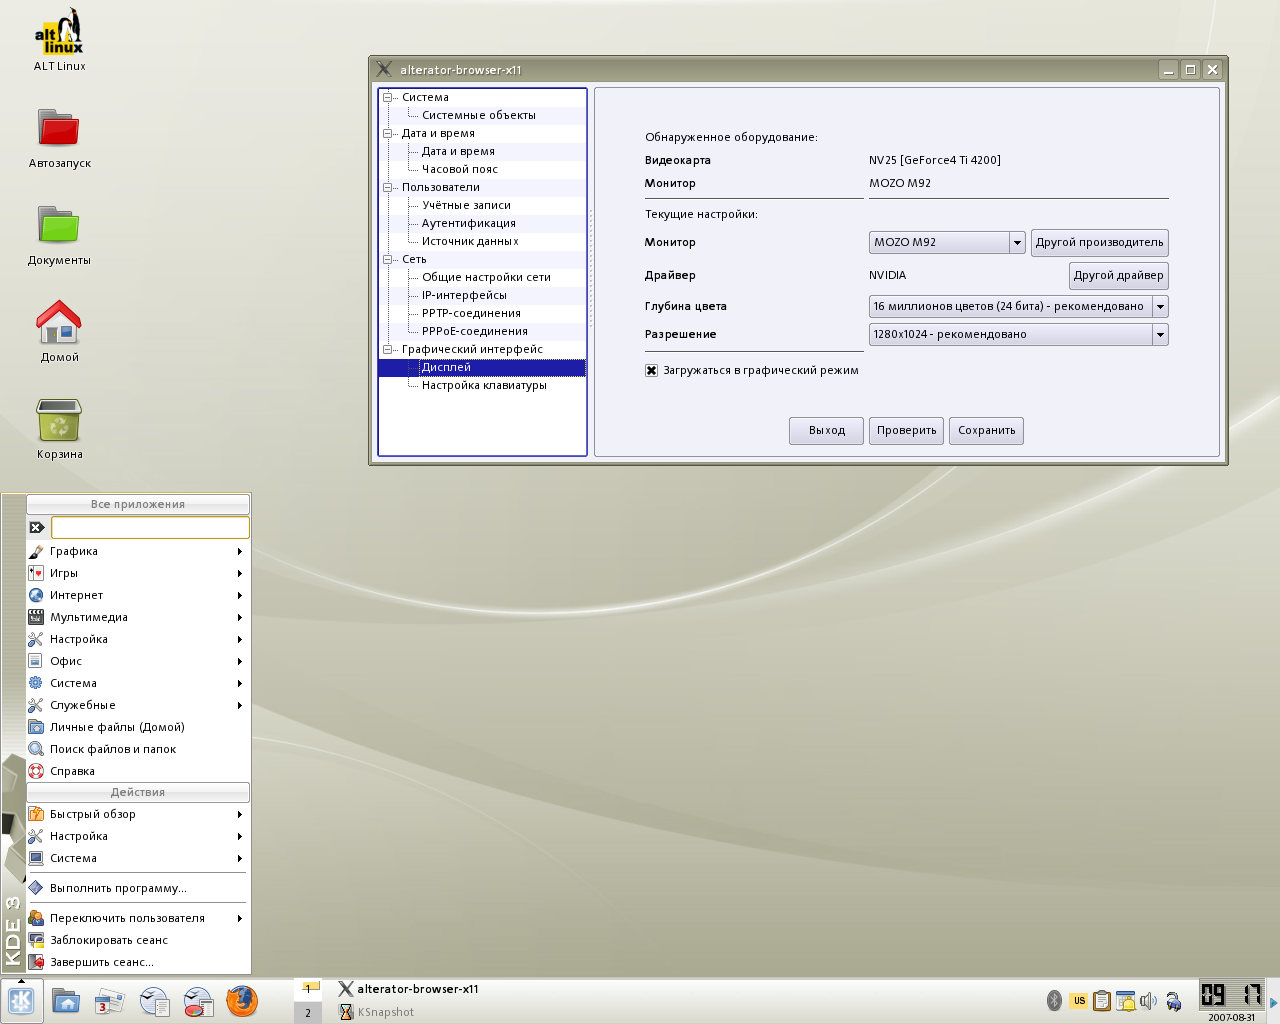Viewport: 1280px width, 1024px height.
Task: Switch to virtual desktop 2 in pager
Action: pyautogui.click(x=308, y=1012)
